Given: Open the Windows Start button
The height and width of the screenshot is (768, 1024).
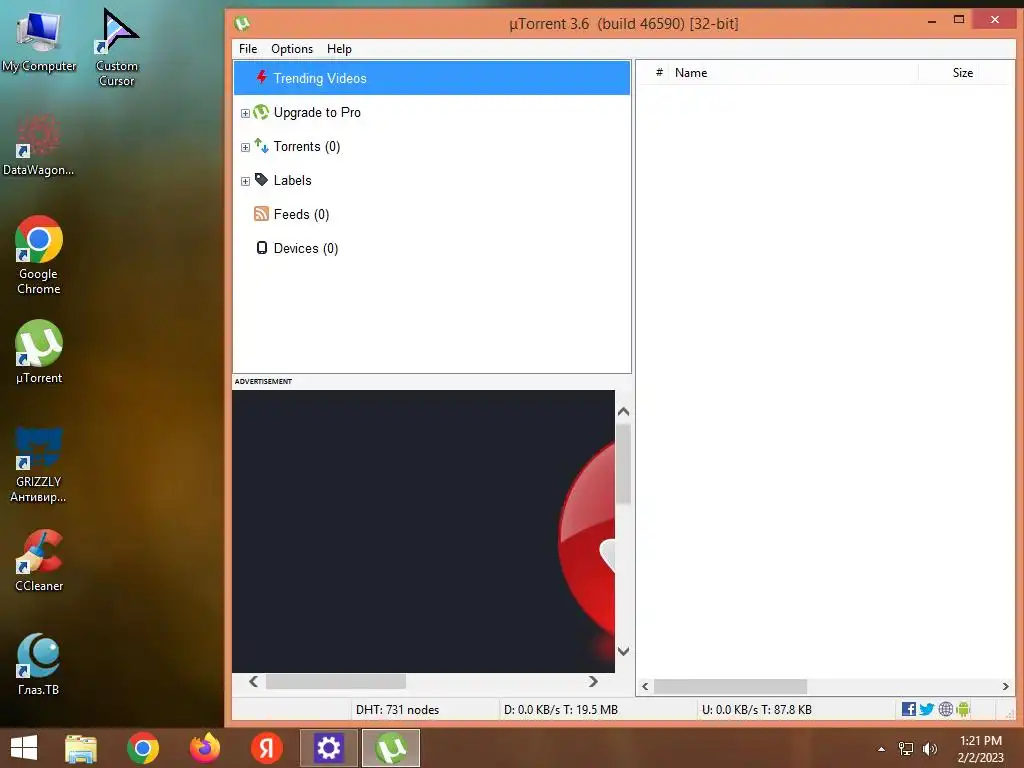Looking at the screenshot, I should coord(24,748).
